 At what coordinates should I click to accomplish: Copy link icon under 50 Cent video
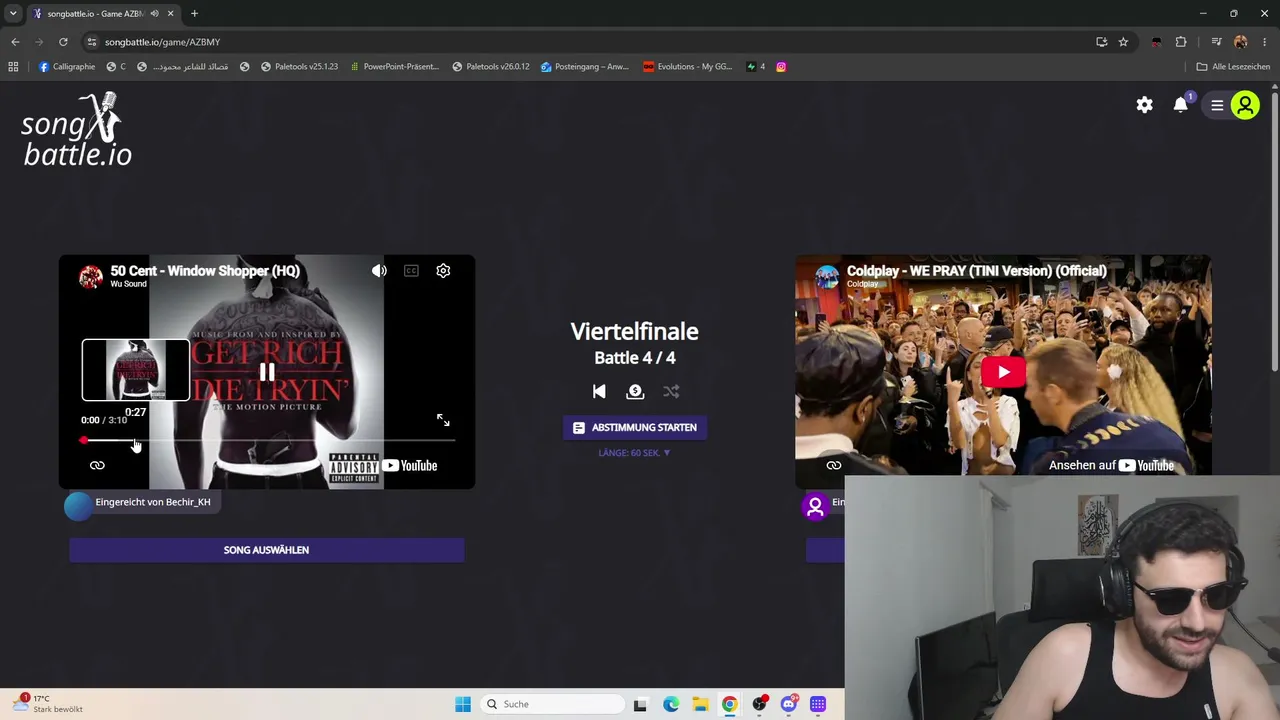coord(97,465)
